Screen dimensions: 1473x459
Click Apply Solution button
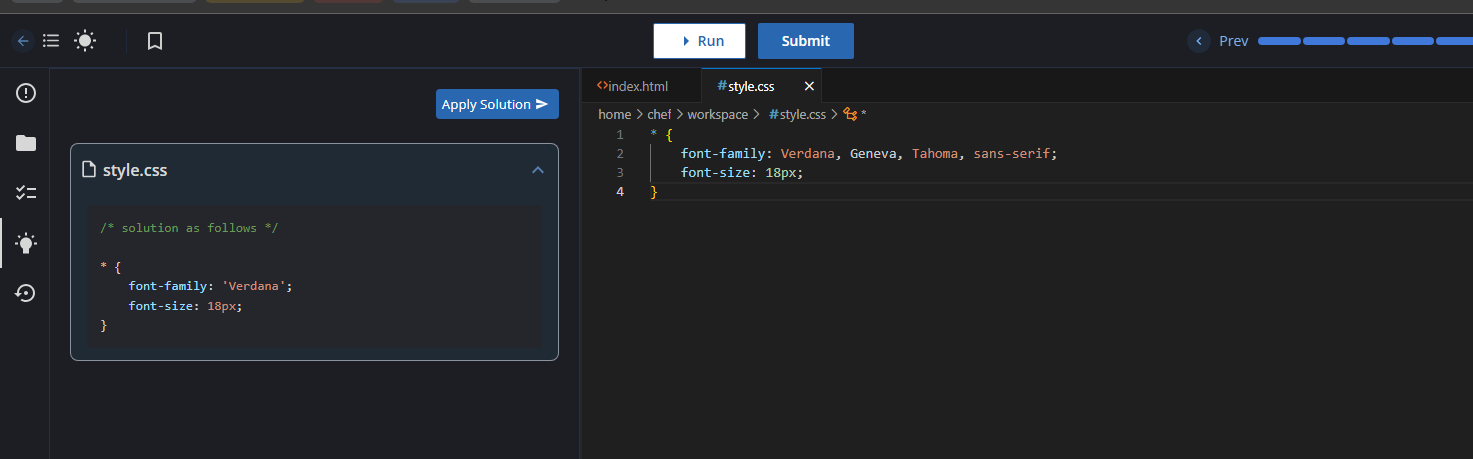pyautogui.click(x=497, y=104)
